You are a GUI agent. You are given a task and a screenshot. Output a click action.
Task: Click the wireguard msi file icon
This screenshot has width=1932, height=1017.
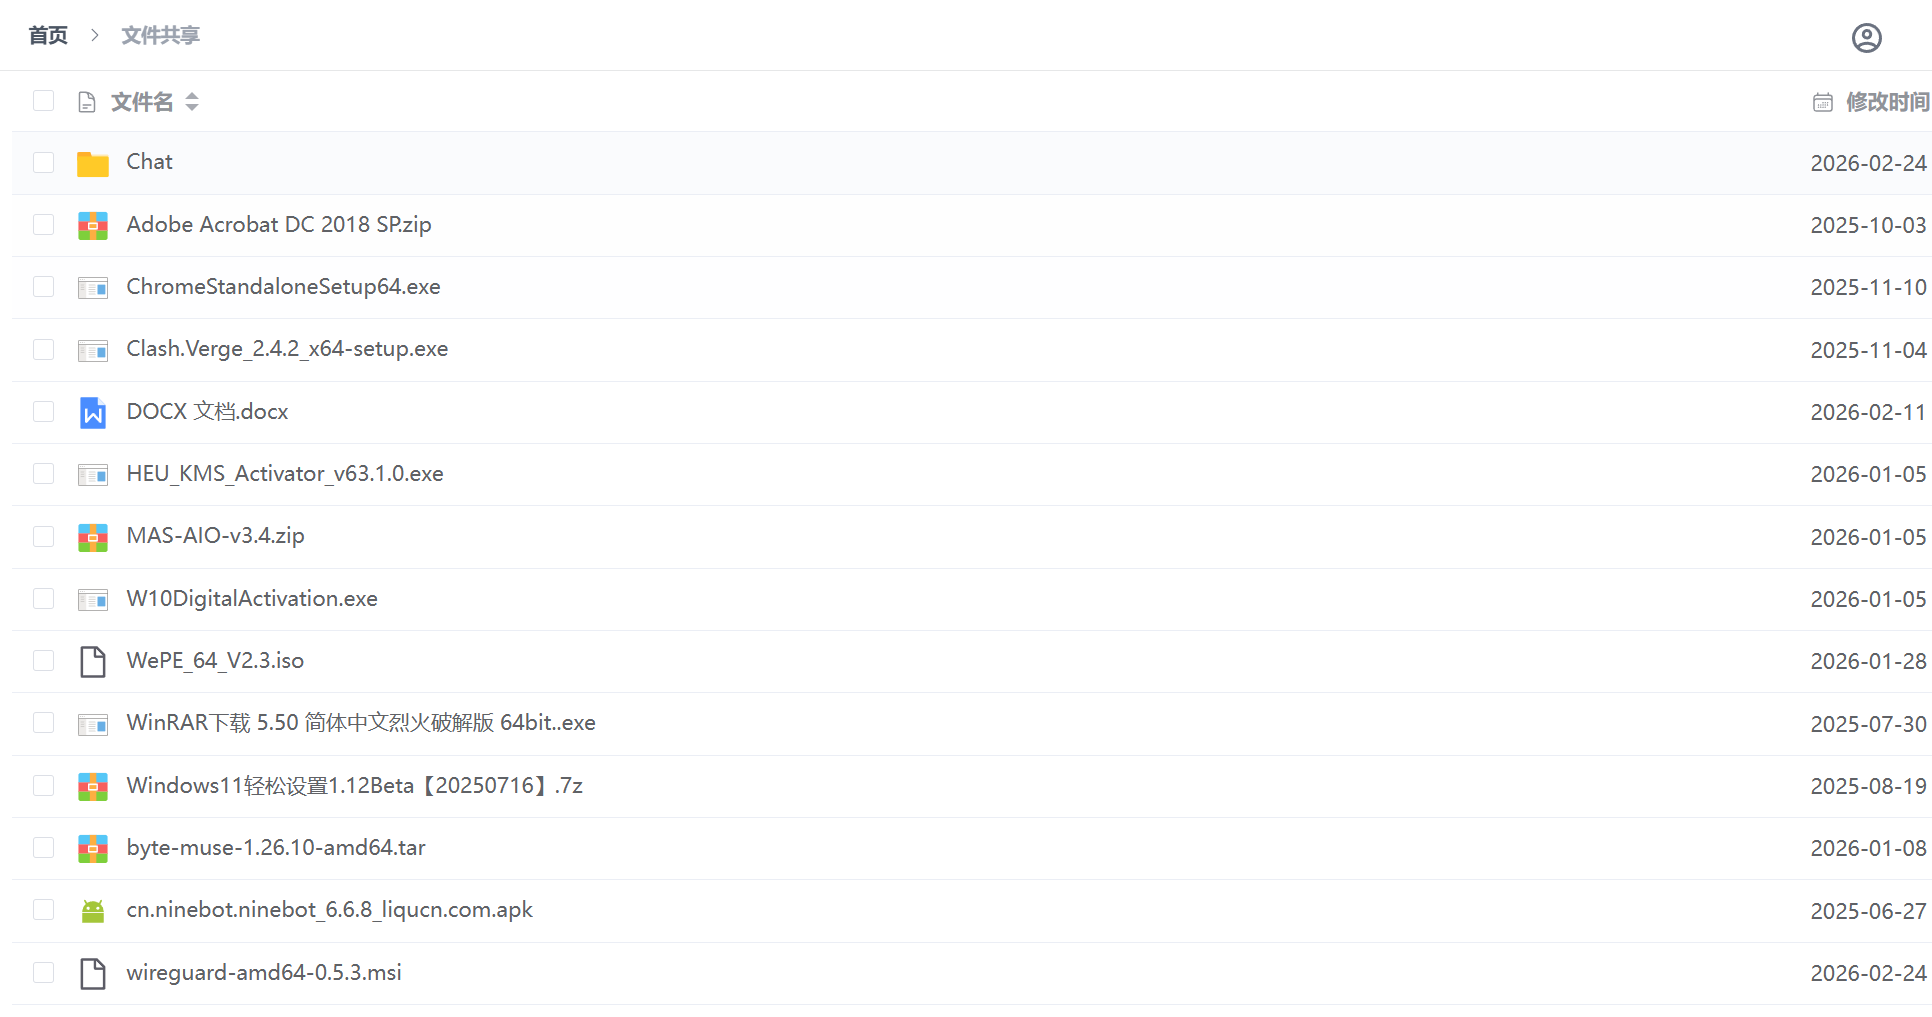coord(93,973)
